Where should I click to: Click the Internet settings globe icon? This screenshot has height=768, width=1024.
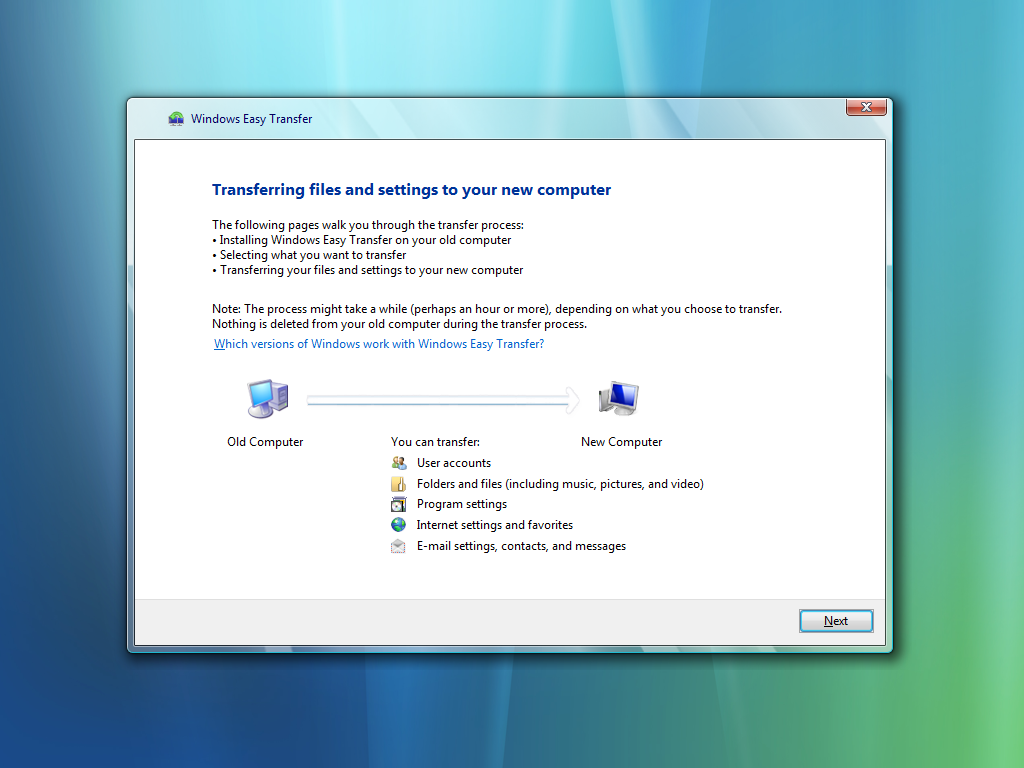click(x=398, y=525)
